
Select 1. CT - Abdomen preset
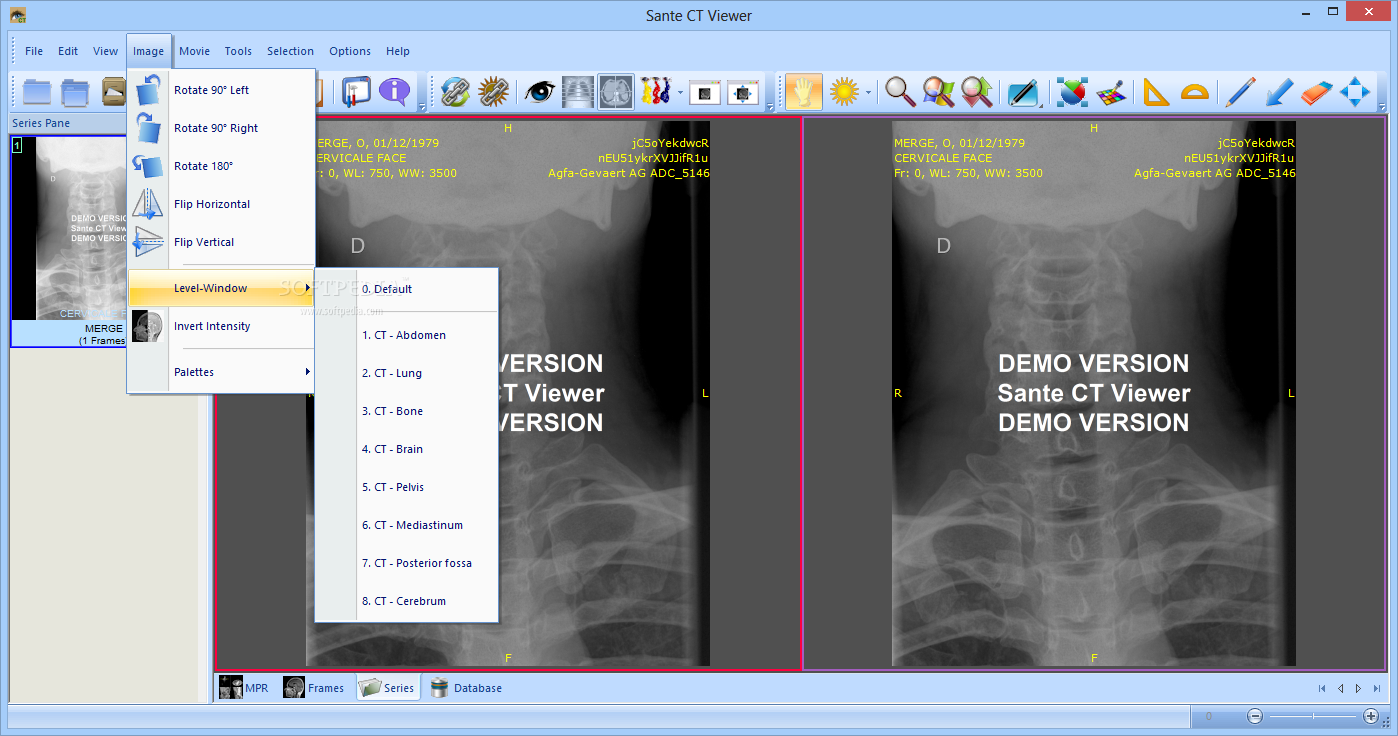[407, 335]
